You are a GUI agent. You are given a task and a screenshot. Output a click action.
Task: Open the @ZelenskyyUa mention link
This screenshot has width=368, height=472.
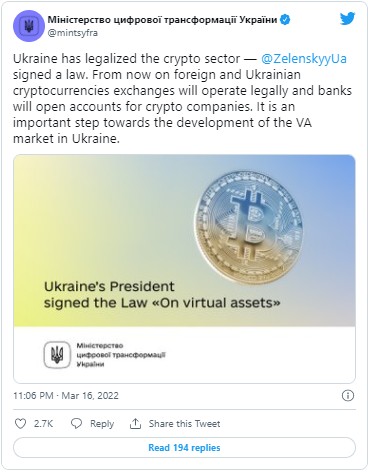pos(304,59)
